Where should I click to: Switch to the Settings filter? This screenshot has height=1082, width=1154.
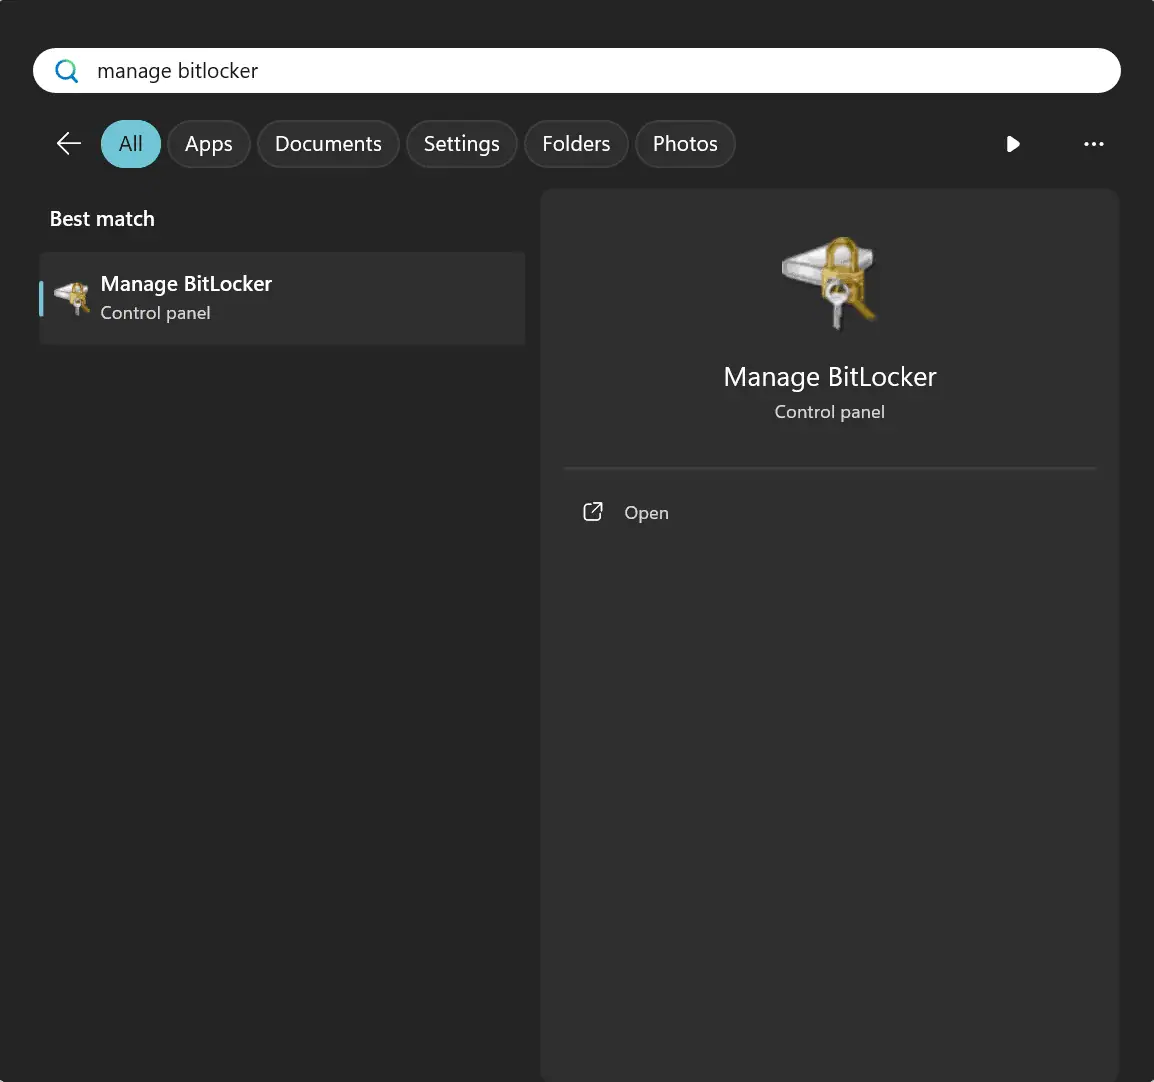click(x=461, y=144)
